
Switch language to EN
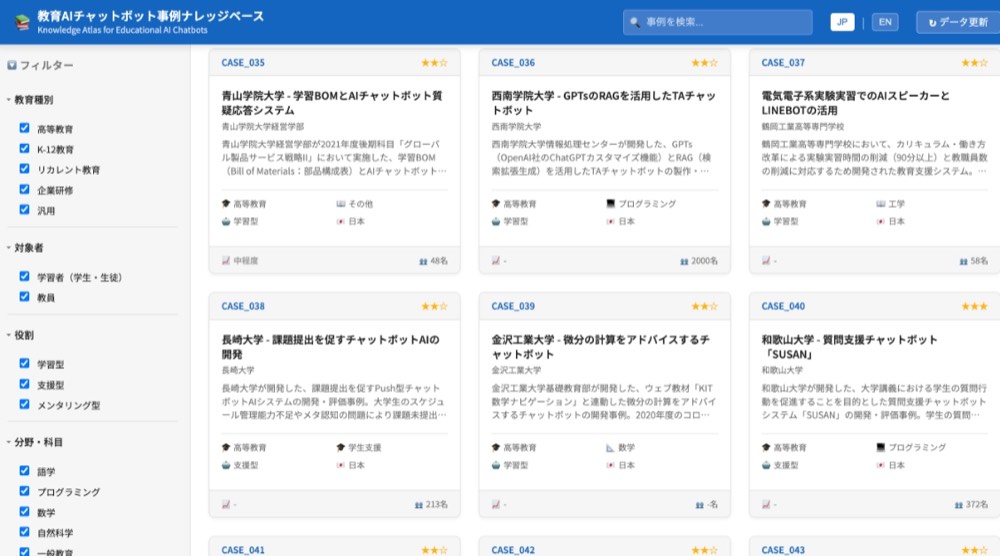tap(885, 22)
